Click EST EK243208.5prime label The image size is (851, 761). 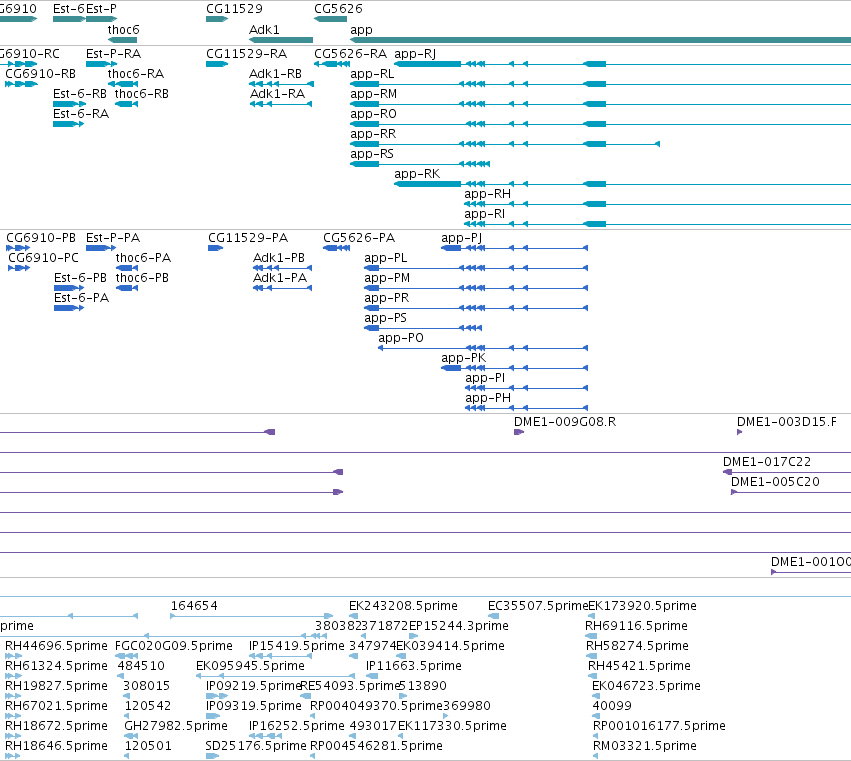click(403, 606)
